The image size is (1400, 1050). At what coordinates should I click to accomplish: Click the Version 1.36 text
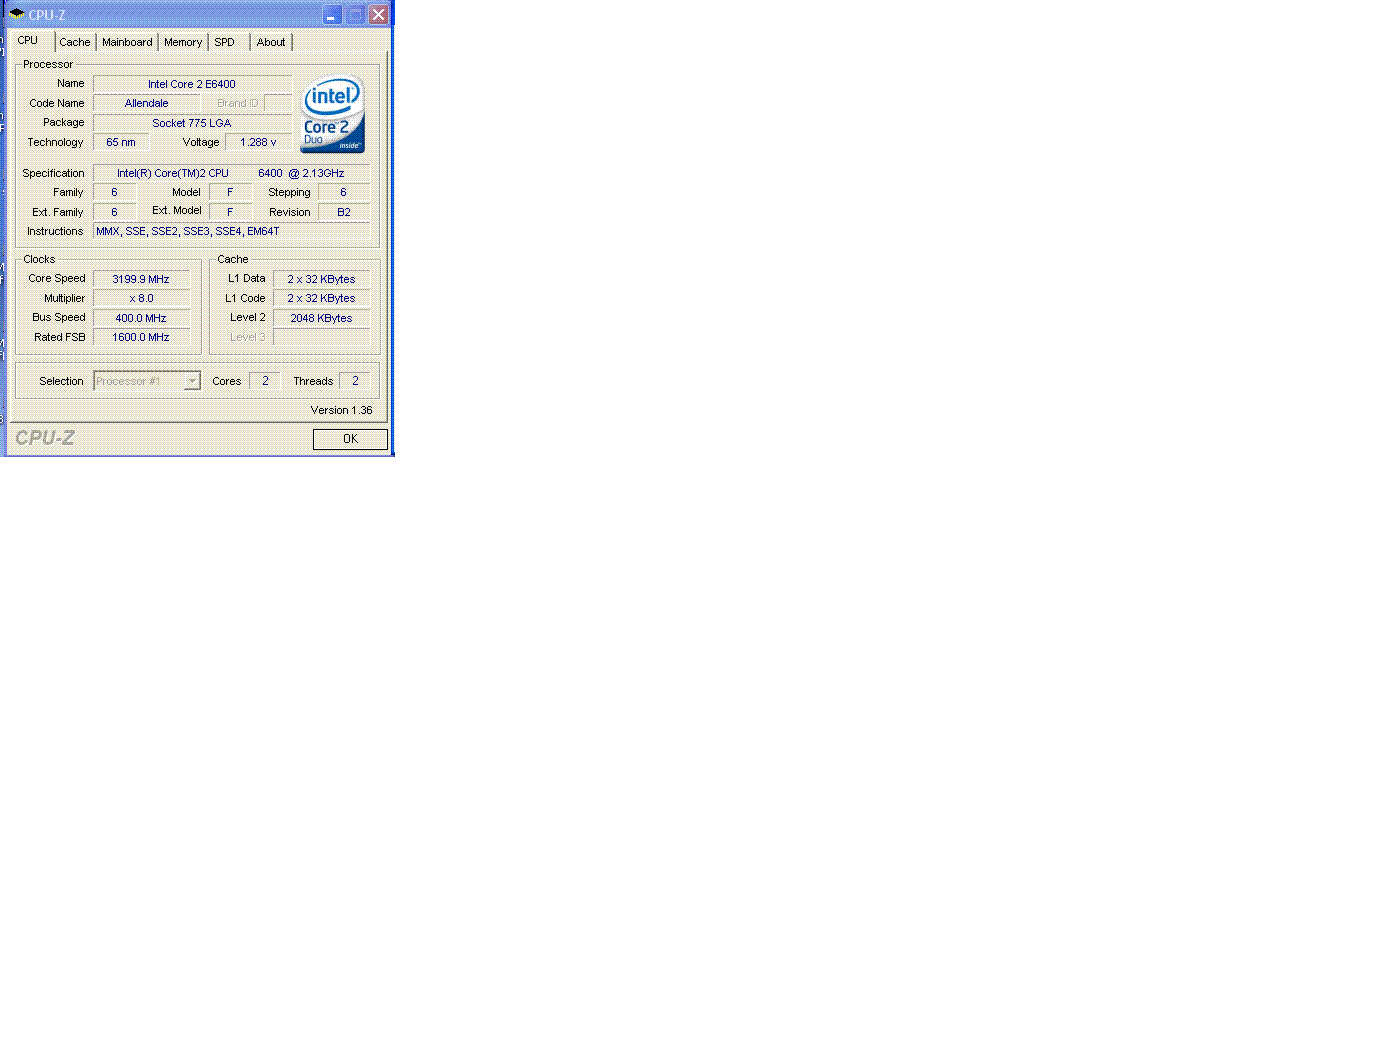coord(341,410)
